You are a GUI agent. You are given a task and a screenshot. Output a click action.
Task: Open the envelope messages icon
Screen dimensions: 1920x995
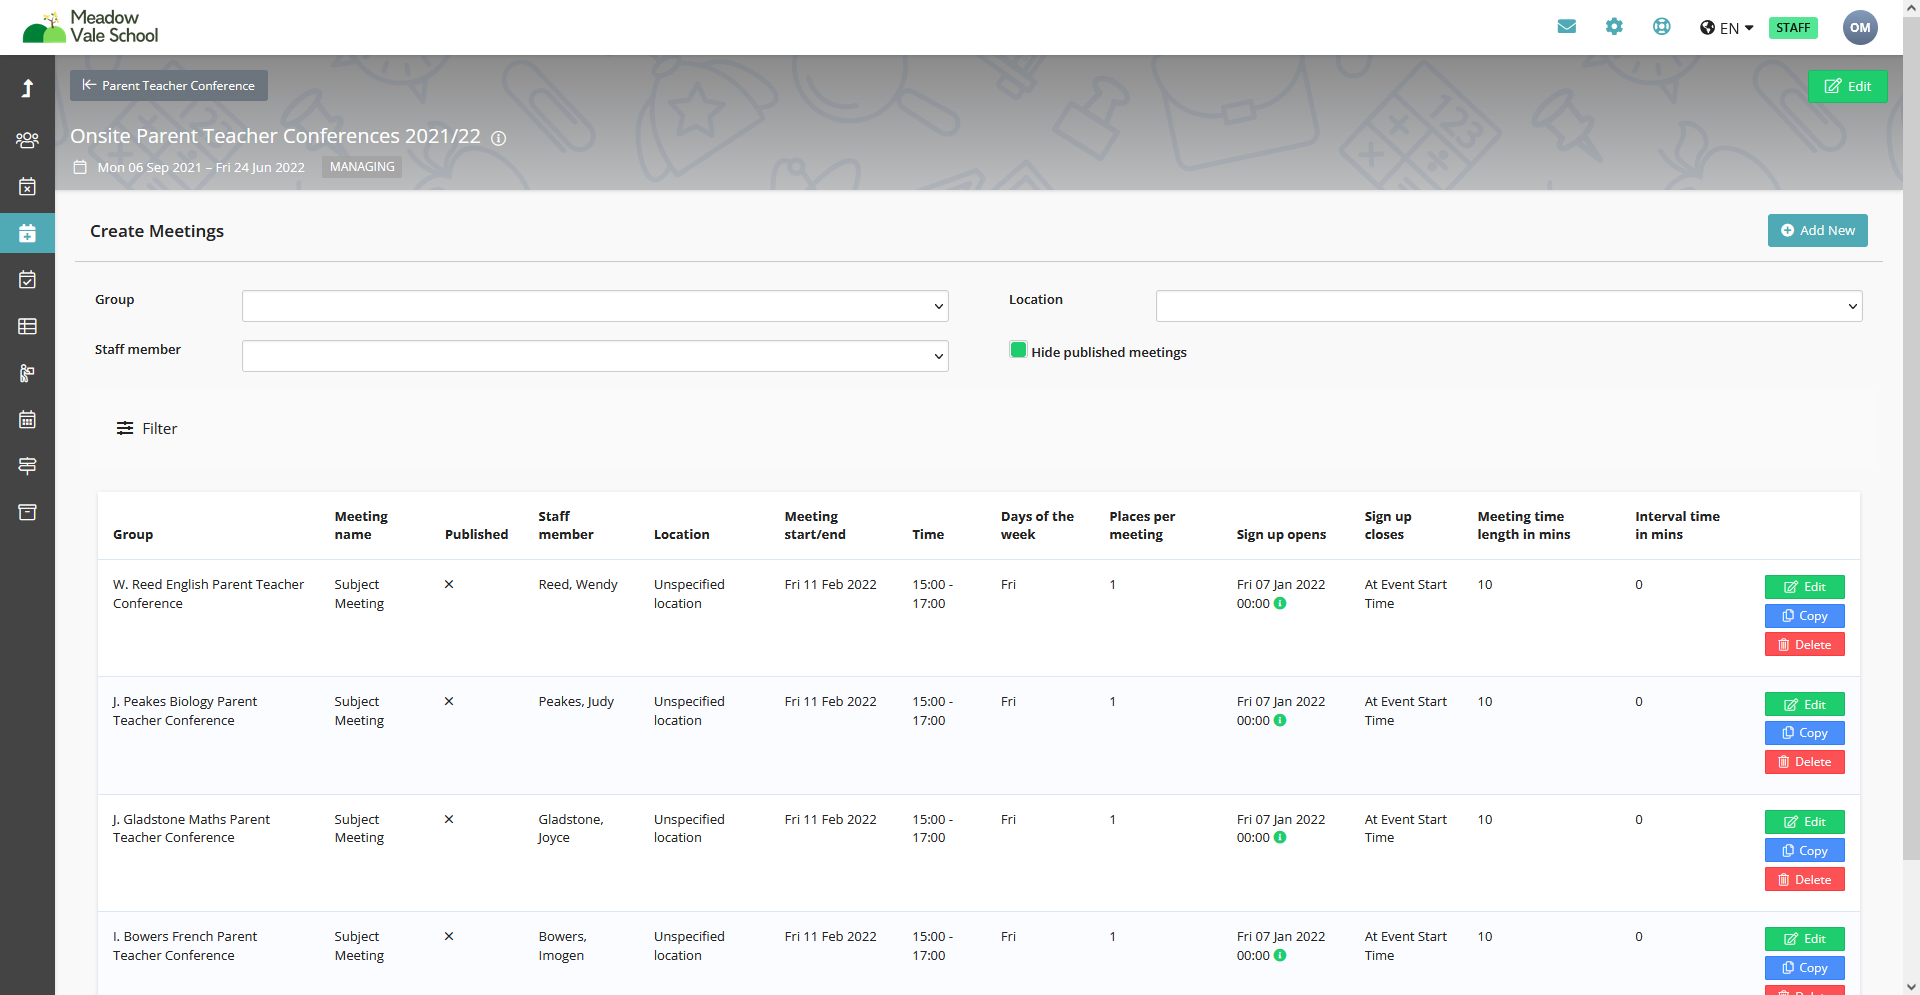pyautogui.click(x=1566, y=27)
